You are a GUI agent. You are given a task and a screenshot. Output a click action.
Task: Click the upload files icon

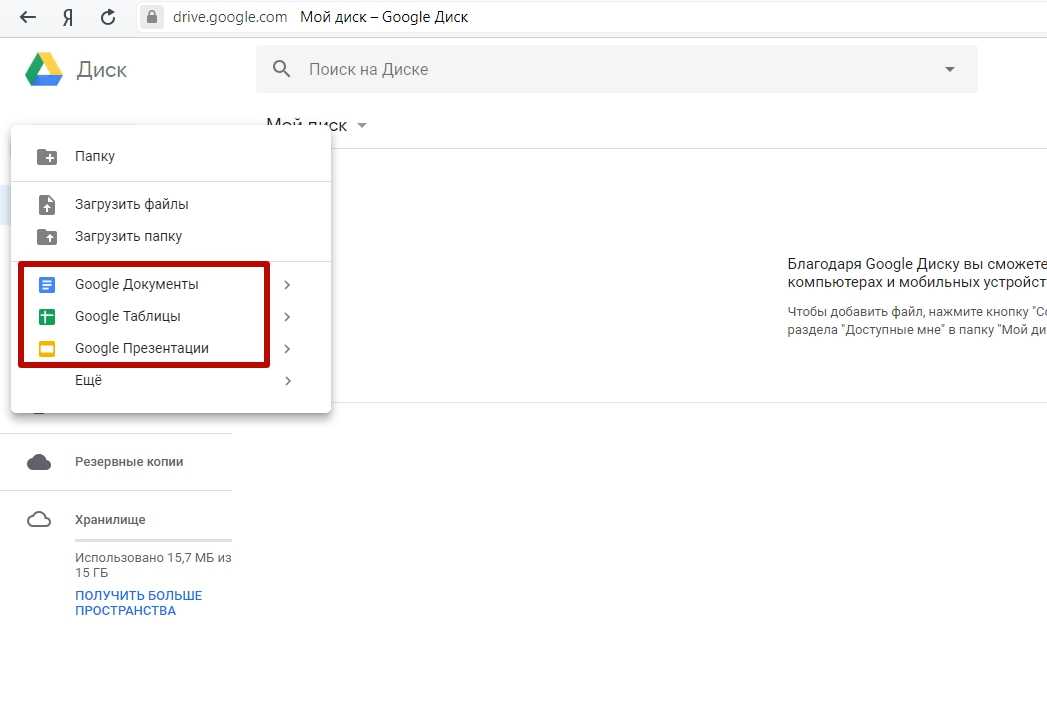[x=47, y=205]
